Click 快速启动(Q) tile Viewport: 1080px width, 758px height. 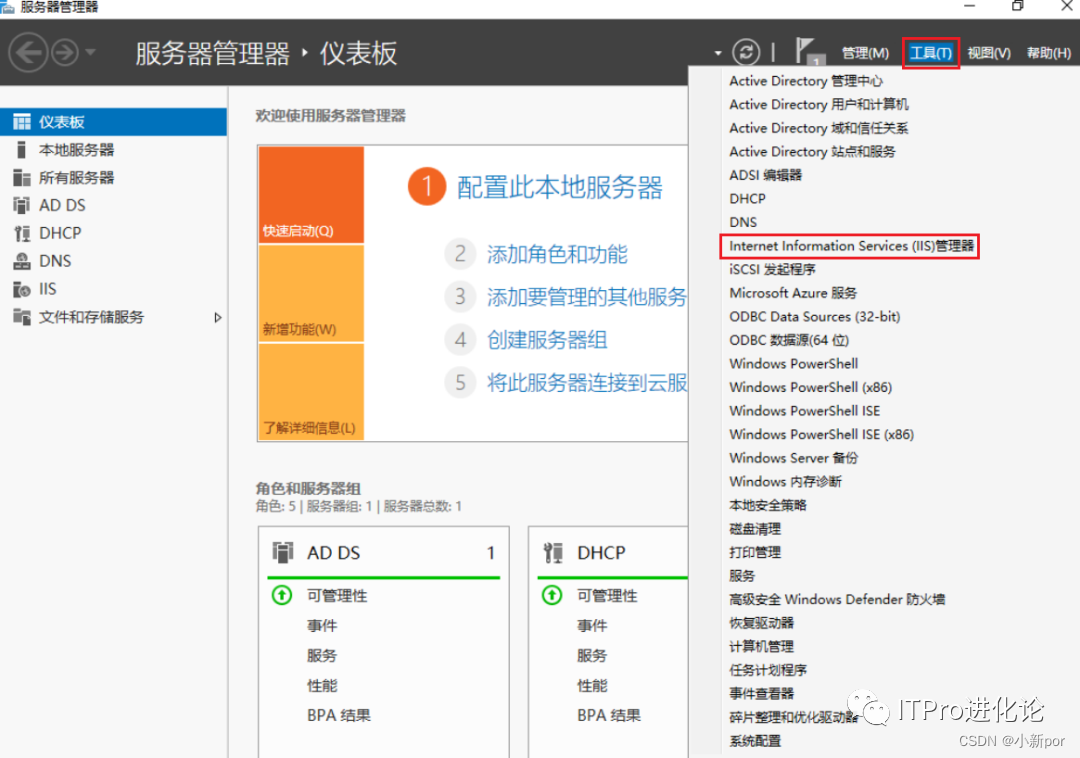[311, 194]
